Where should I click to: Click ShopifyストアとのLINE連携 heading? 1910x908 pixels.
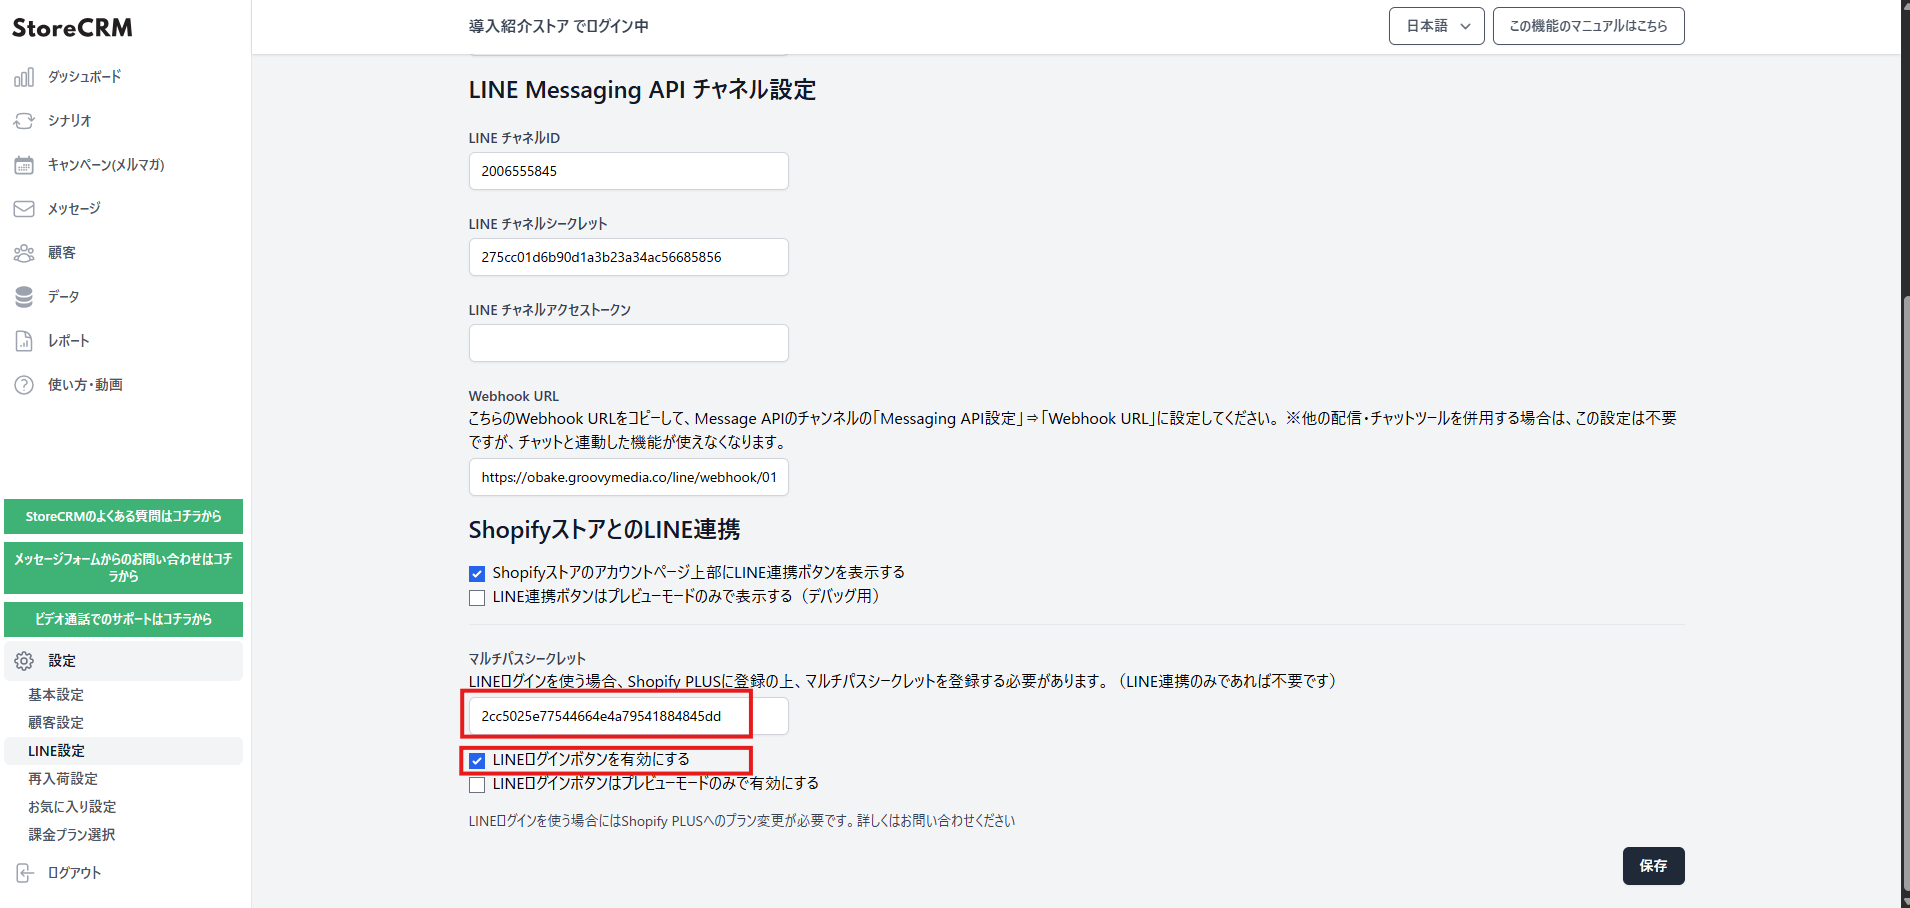coord(604,530)
